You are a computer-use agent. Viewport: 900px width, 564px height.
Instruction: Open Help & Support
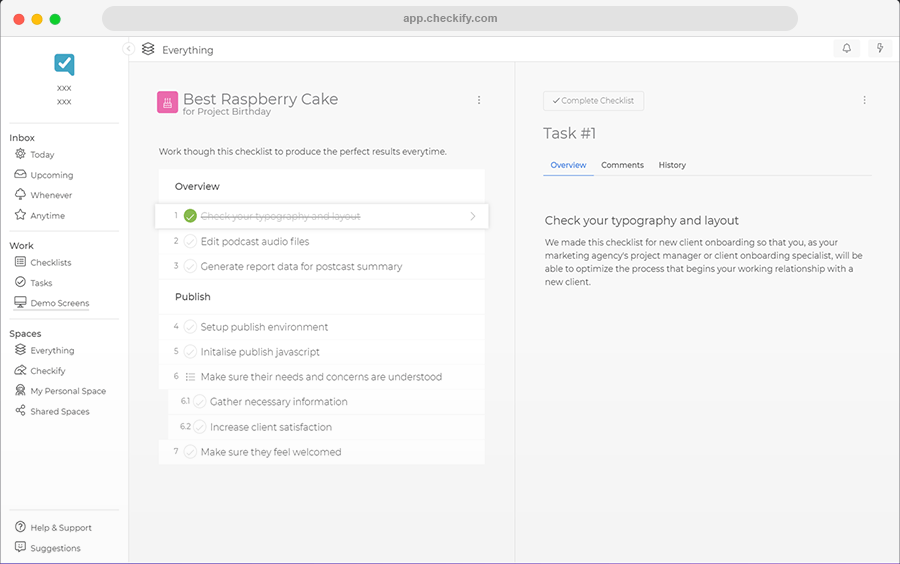coord(60,528)
